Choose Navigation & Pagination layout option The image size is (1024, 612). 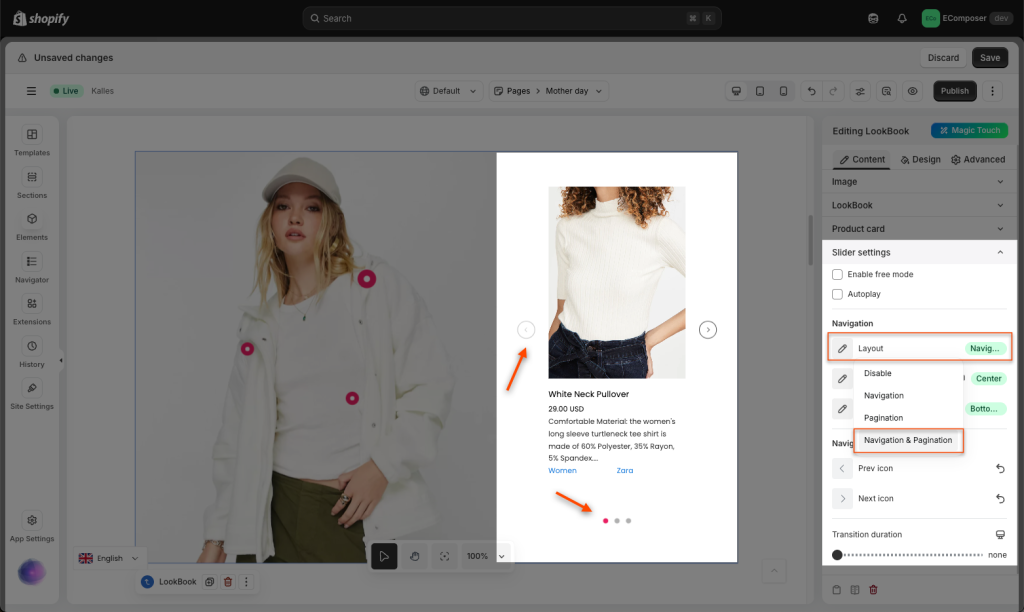pos(908,440)
